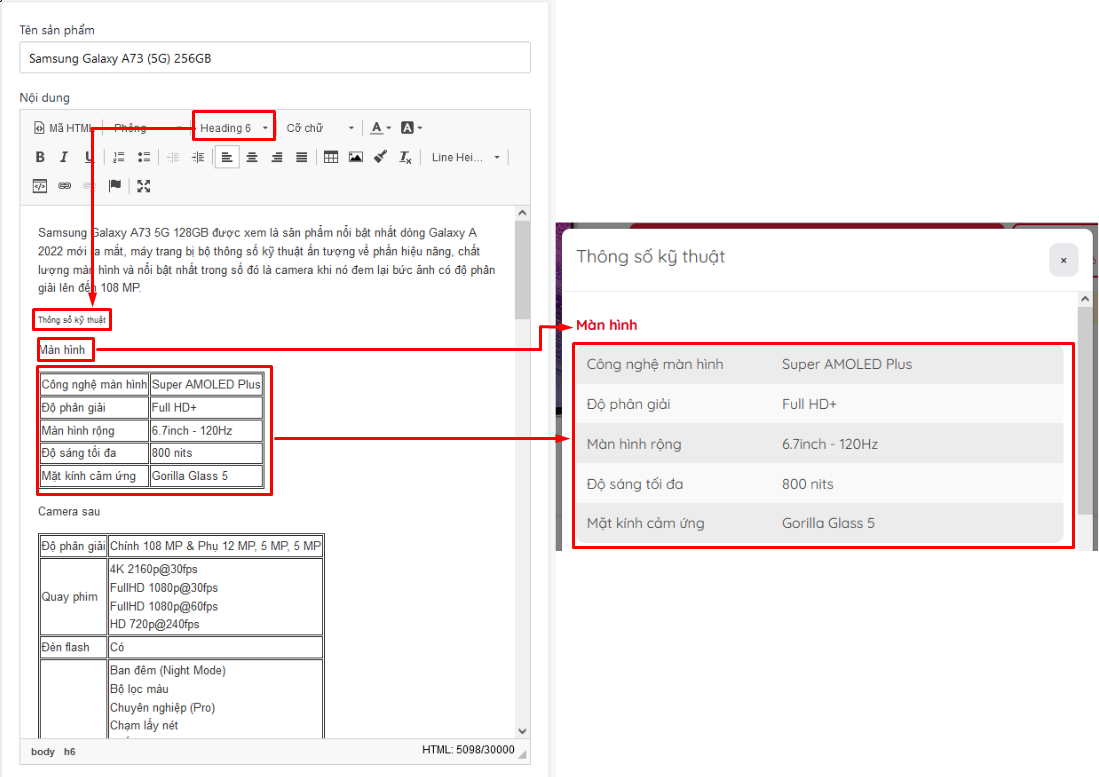Justify the text
This screenshot has height=777, width=1099.
tap(301, 157)
